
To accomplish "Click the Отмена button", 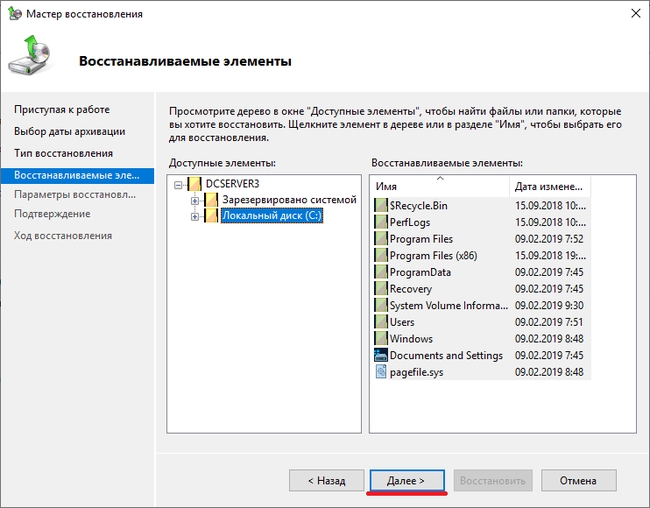I will click(x=578, y=481).
